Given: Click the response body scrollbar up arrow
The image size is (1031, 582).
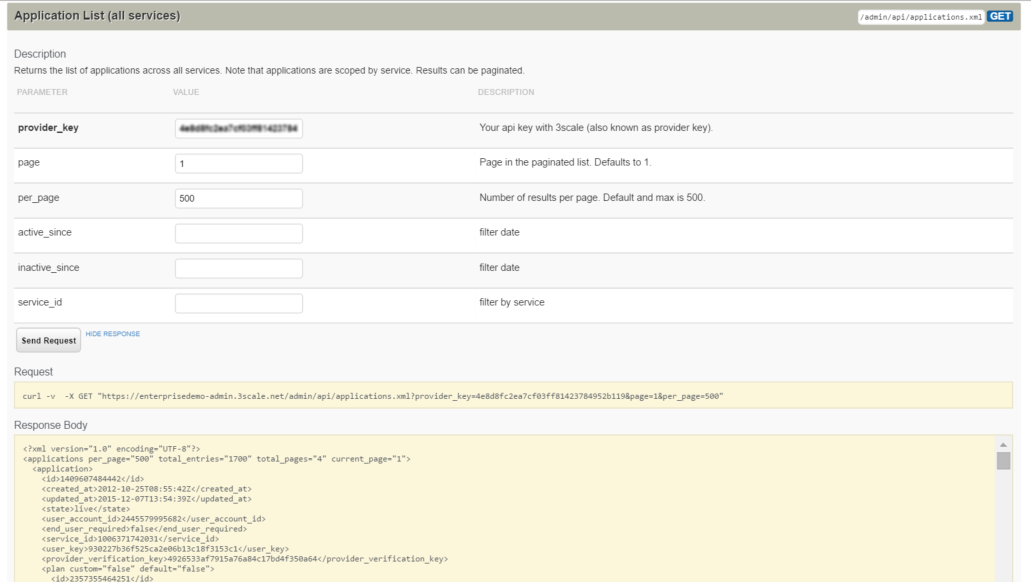Looking at the screenshot, I should point(1003,443).
